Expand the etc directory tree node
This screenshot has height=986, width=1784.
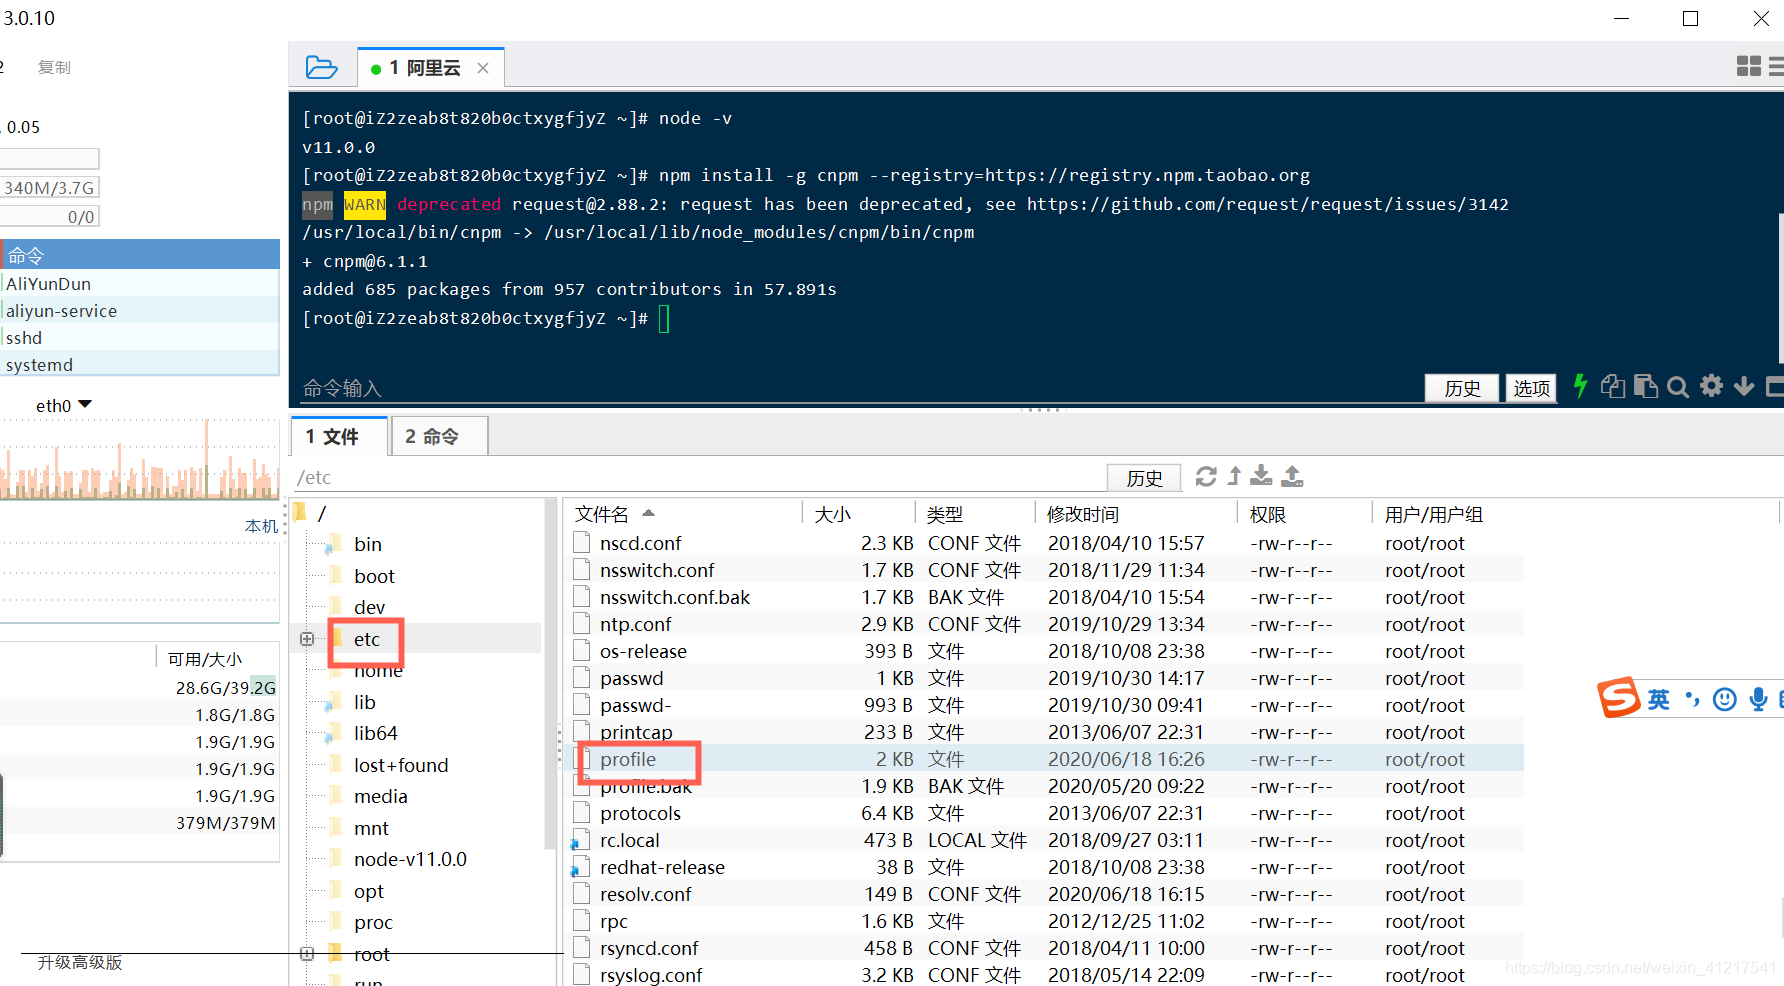[x=307, y=638]
